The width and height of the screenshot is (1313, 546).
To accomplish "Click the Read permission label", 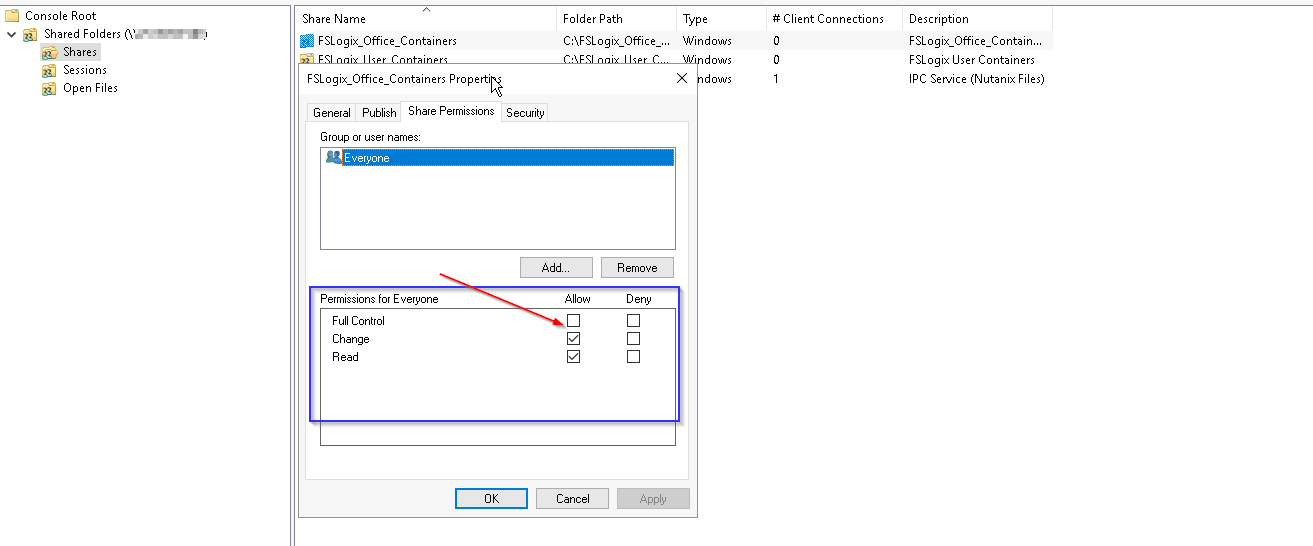I will click(x=345, y=357).
